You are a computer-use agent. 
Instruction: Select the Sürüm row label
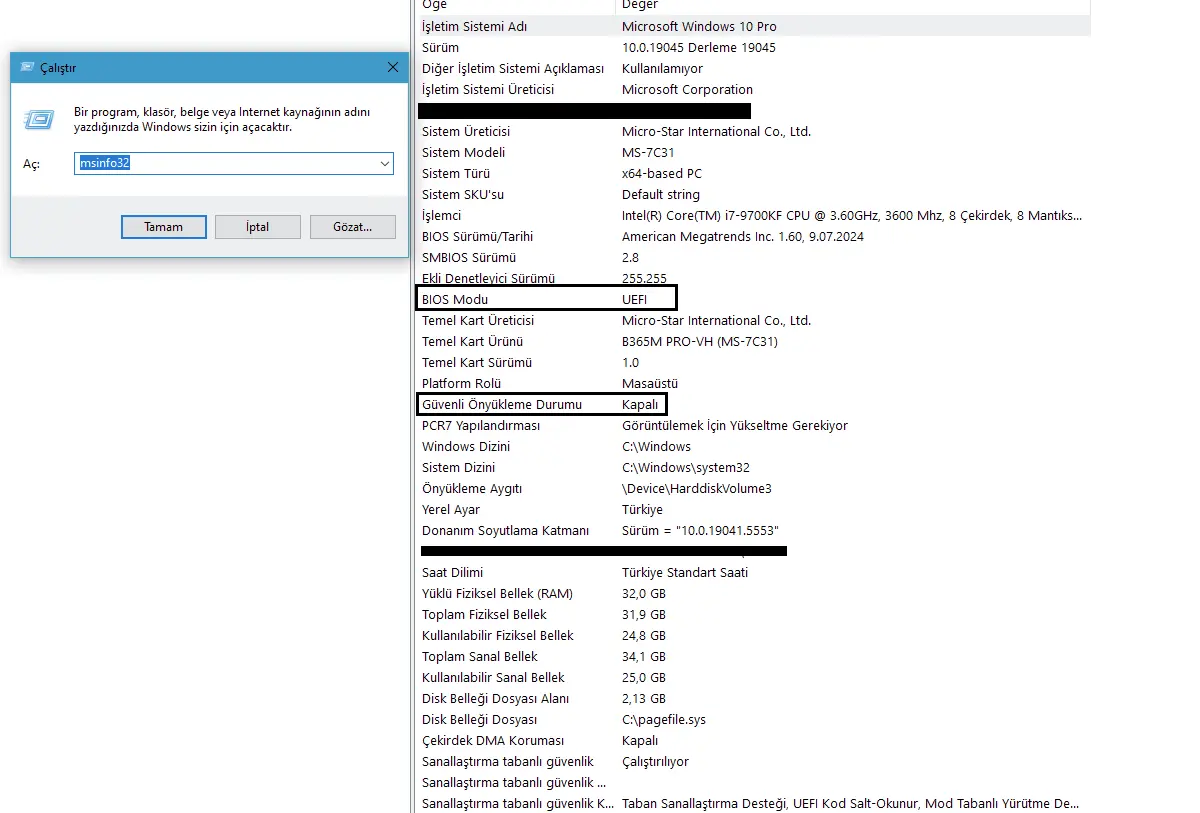click(x=440, y=47)
